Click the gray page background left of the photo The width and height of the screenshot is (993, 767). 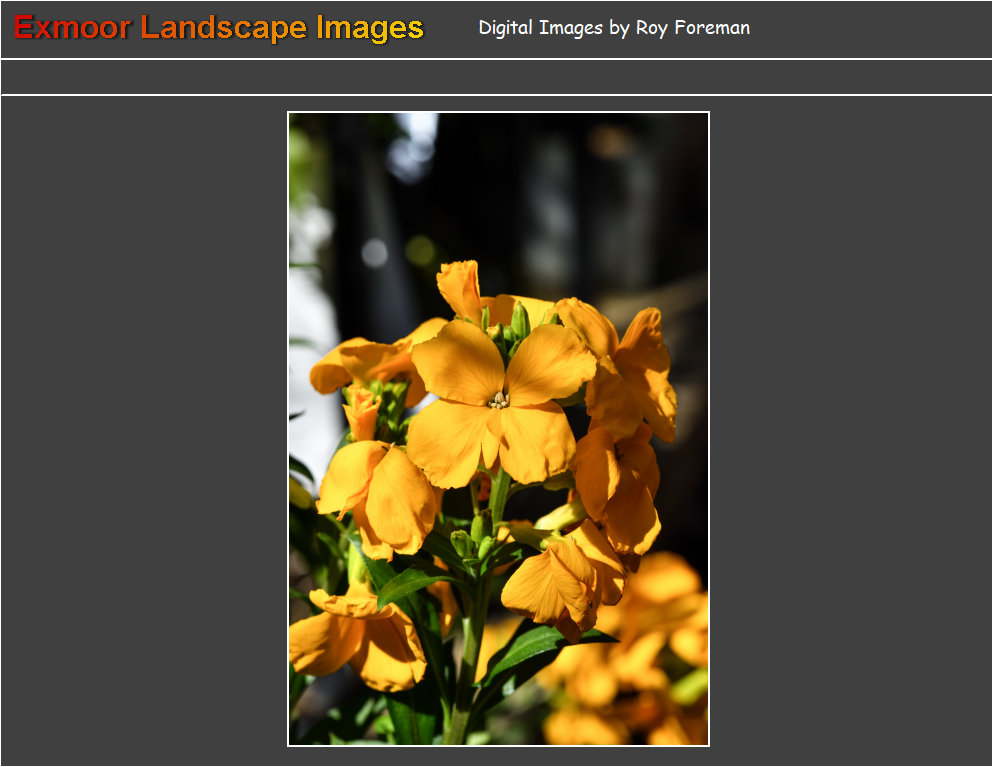coord(140,430)
